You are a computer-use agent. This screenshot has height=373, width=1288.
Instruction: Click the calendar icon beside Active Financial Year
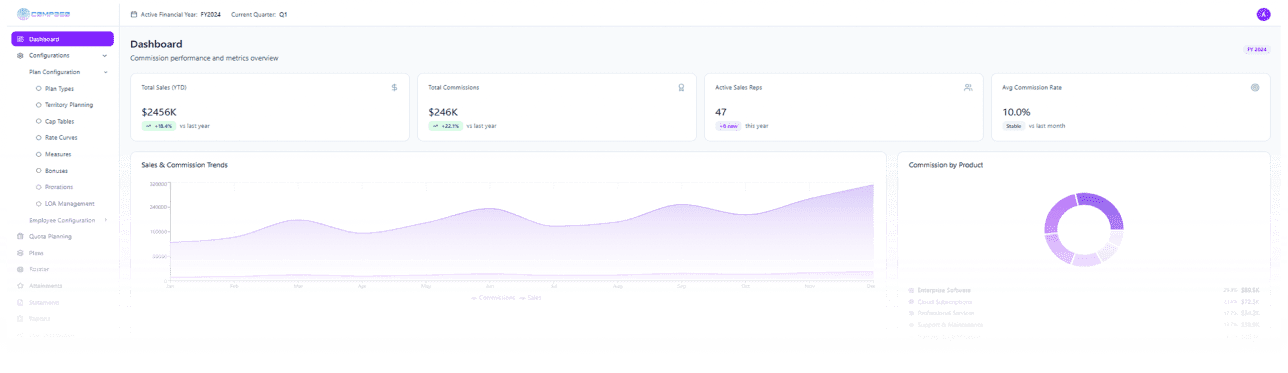pyautogui.click(x=135, y=15)
